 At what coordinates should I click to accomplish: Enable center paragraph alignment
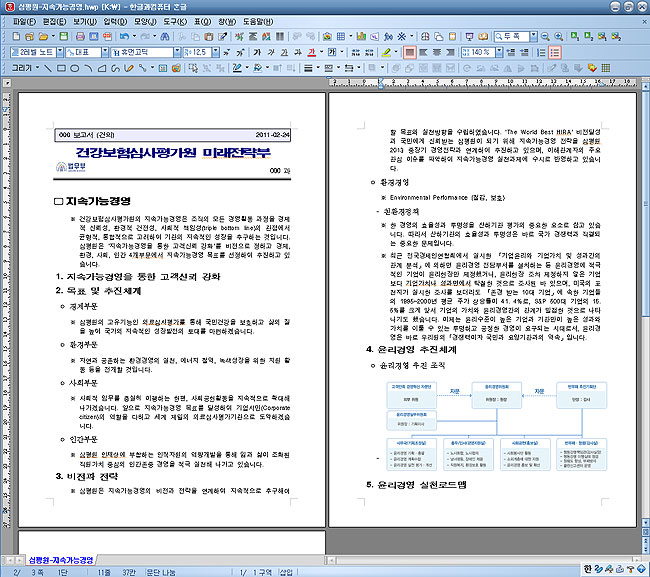[x=437, y=52]
